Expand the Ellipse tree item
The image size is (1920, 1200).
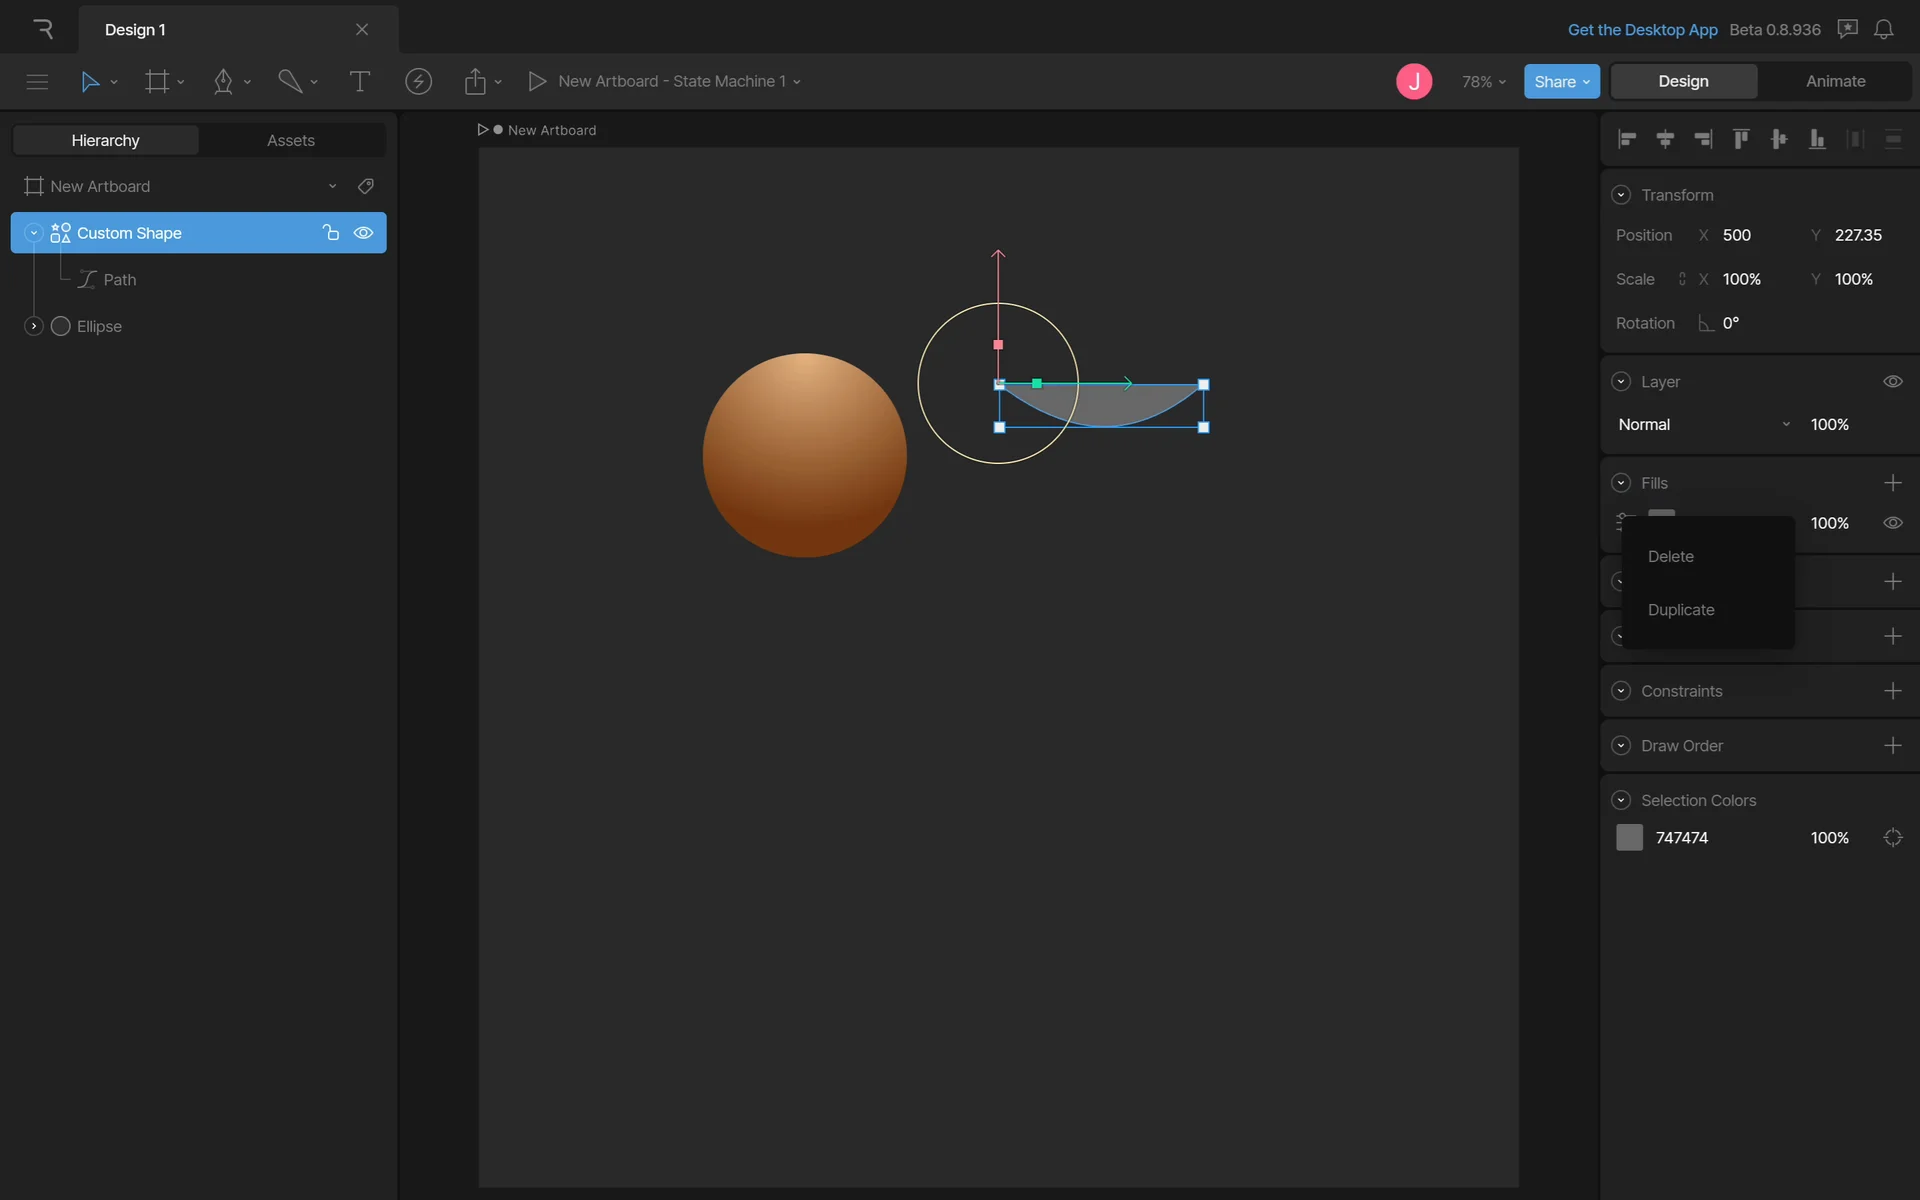tap(33, 326)
